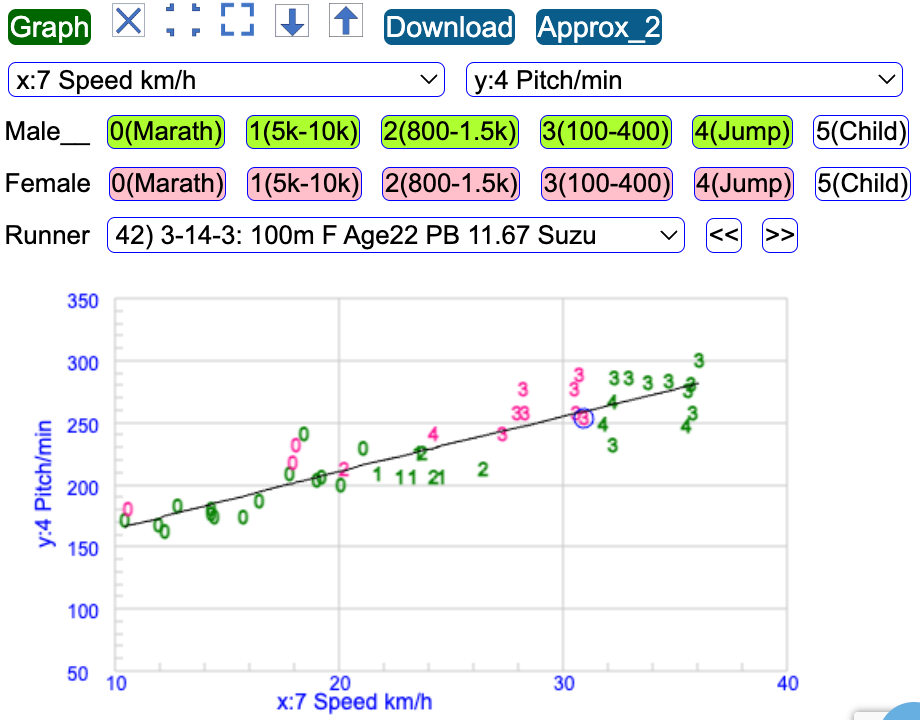Click the X close icon in toolbar
The width and height of the screenshot is (920, 720).
[128, 21]
